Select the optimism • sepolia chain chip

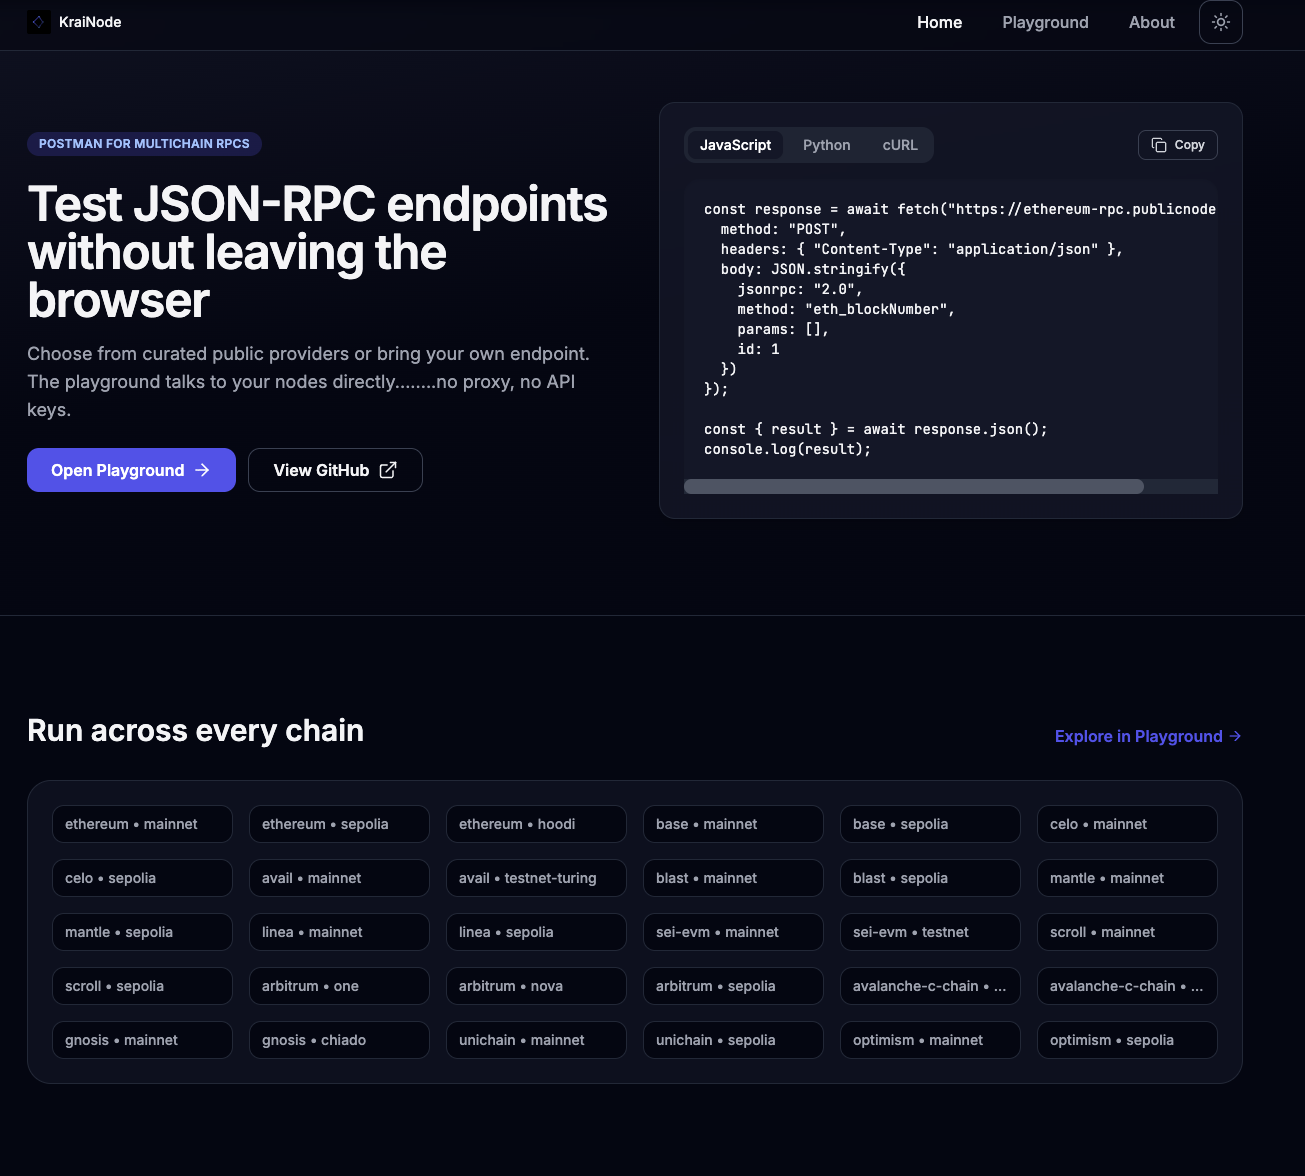click(x=1126, y=1039)
